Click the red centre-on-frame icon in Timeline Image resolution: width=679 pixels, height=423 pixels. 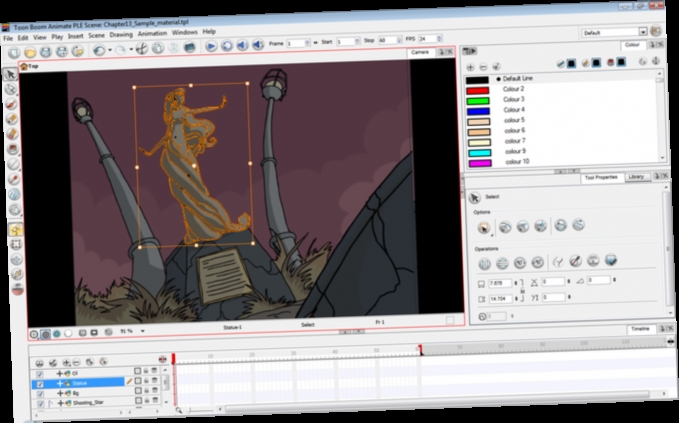162,359
